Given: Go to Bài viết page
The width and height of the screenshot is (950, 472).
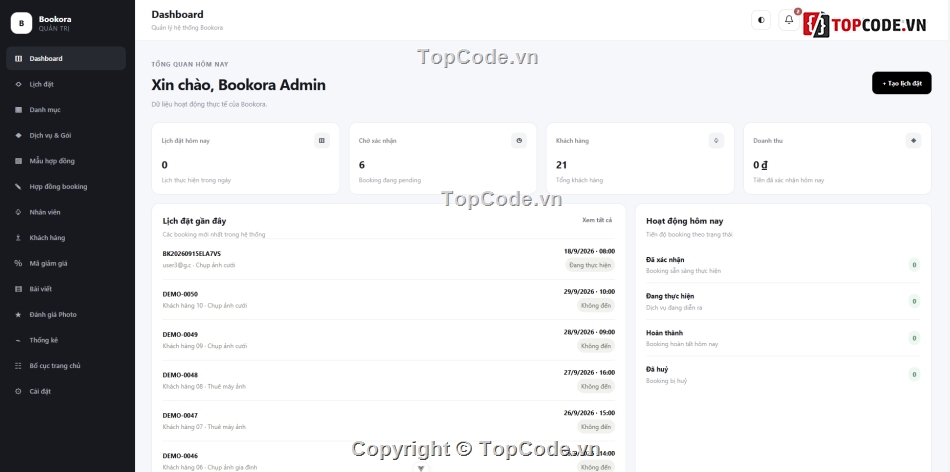Looking at the screenshot, I should point(66,289).
